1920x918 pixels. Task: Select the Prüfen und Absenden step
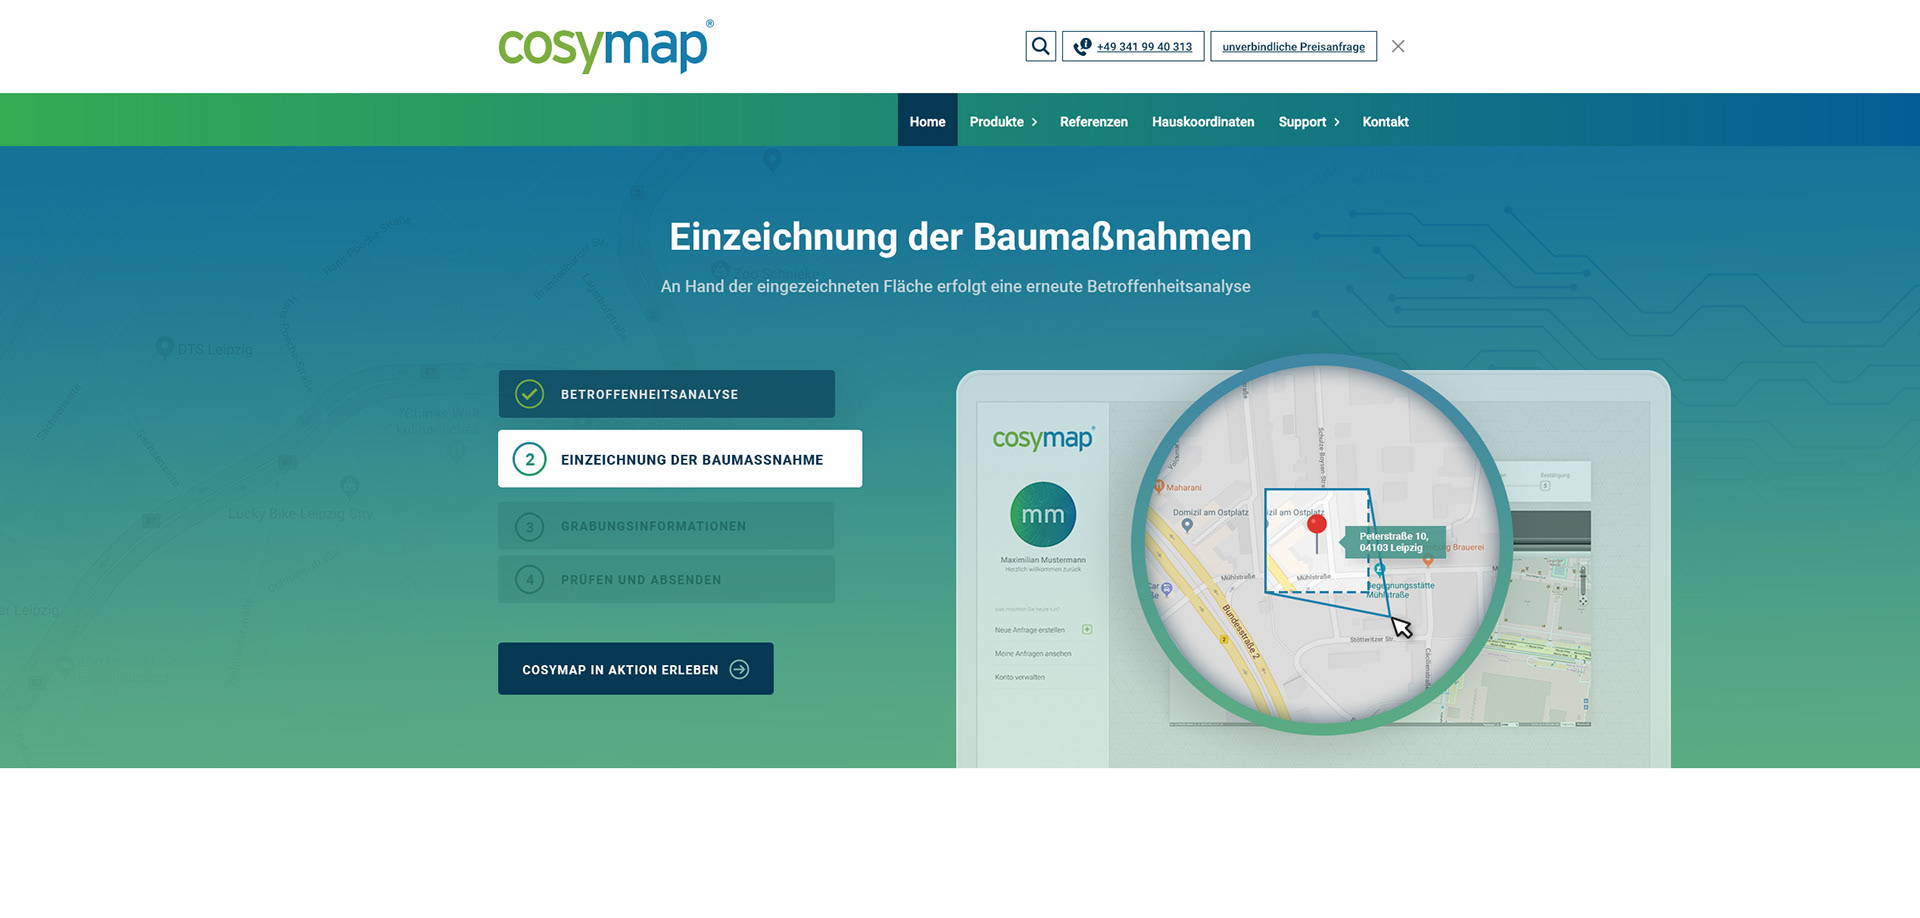click(666, 579)
